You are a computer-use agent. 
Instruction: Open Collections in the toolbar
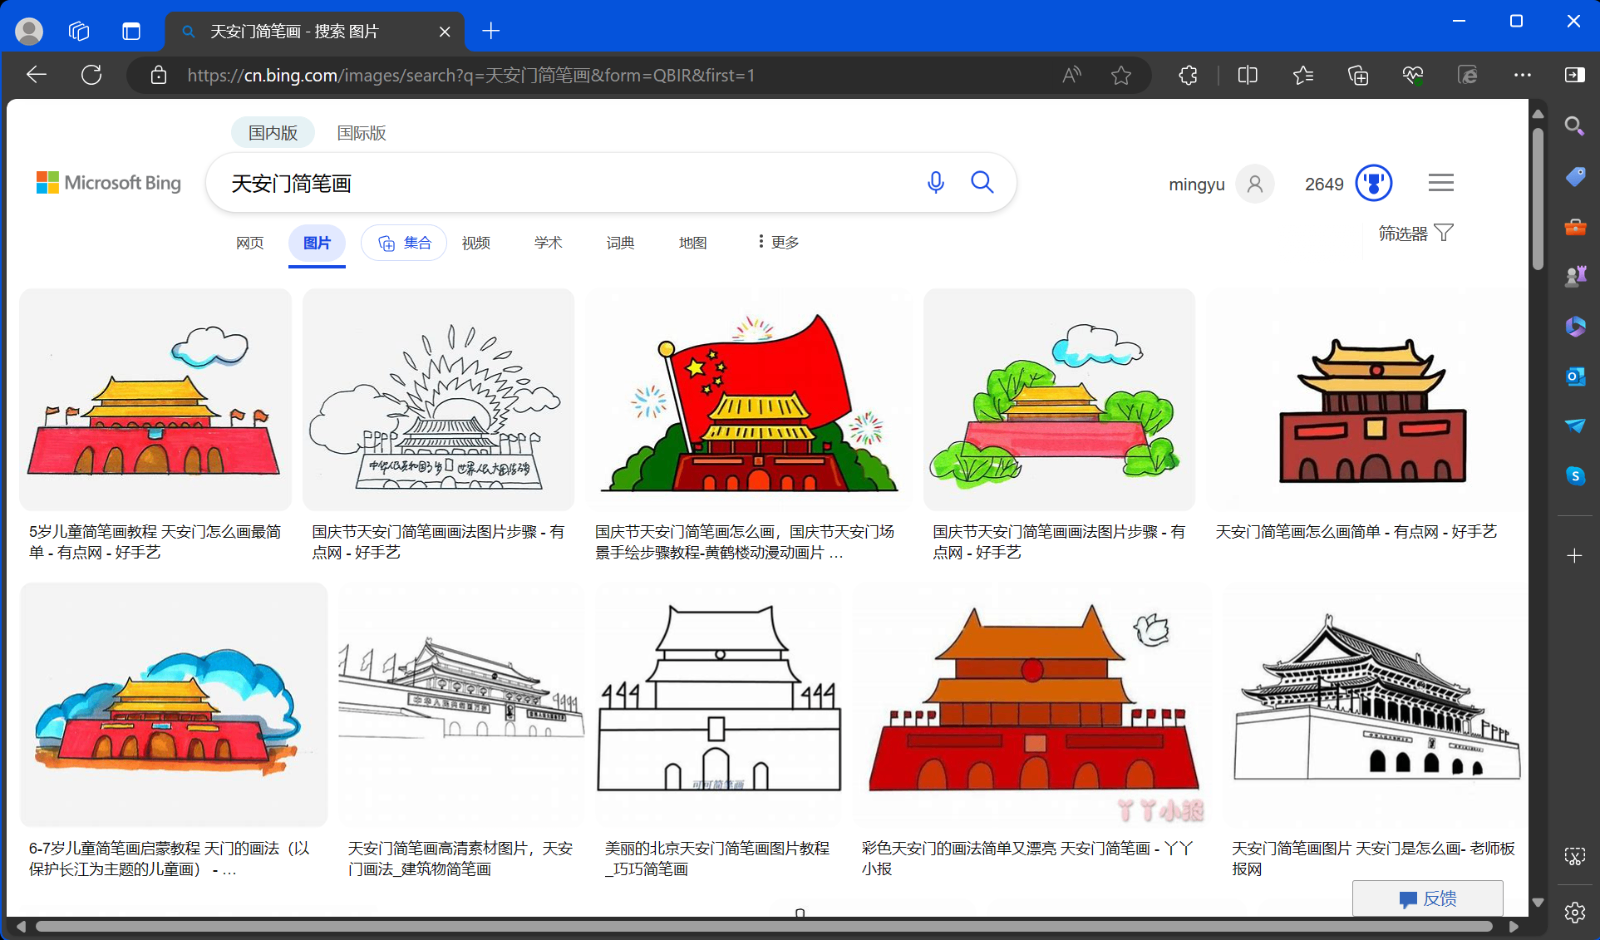coord(1357,75)
